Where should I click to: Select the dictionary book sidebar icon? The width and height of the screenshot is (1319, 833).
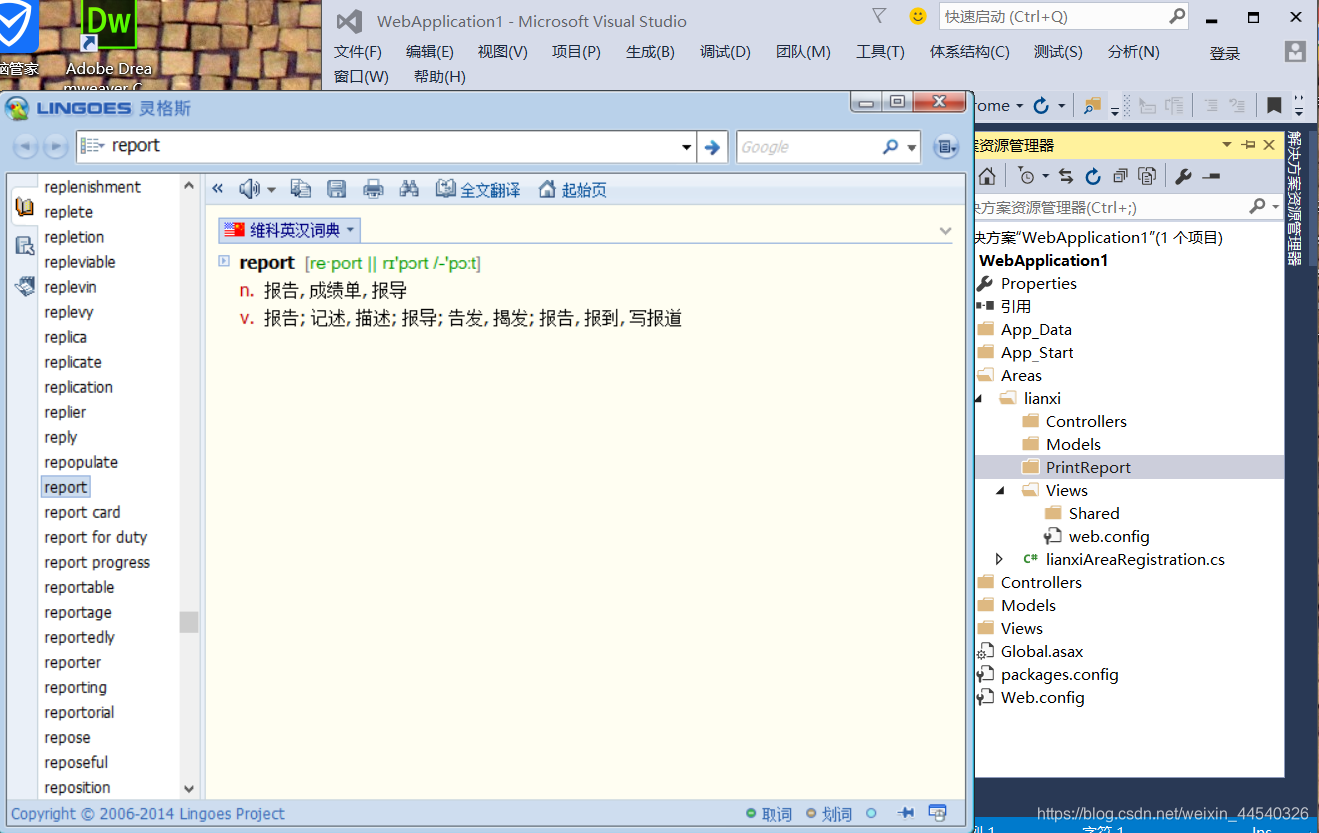tap(25, 207)
